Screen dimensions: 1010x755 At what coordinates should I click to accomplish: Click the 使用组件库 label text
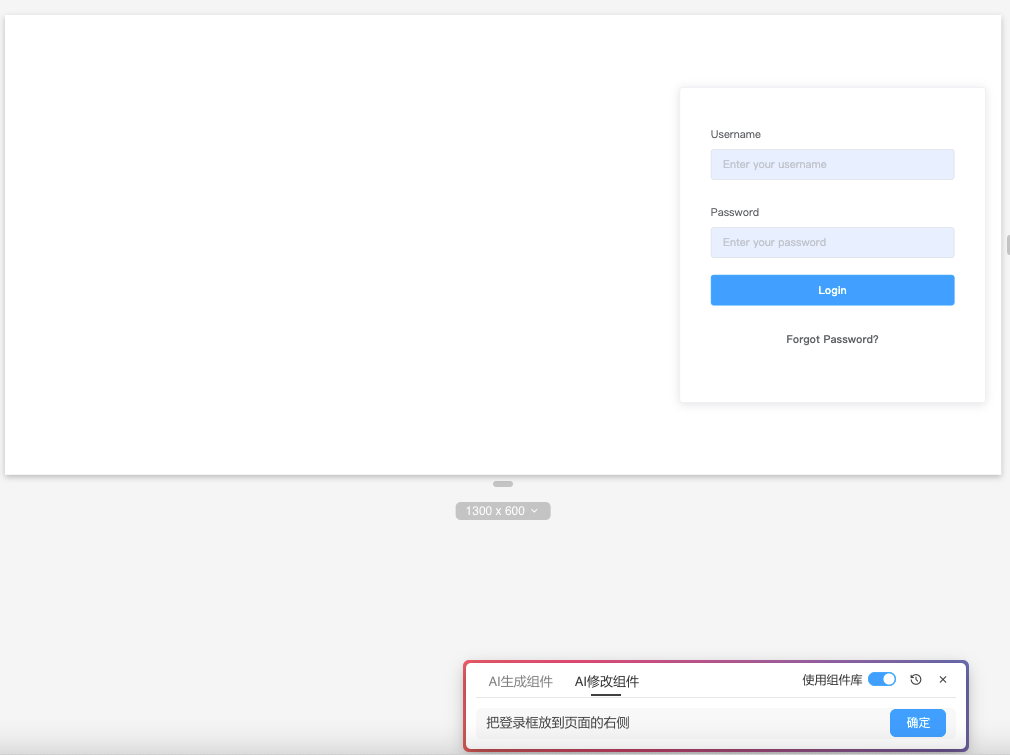click(x=832, y=680)
